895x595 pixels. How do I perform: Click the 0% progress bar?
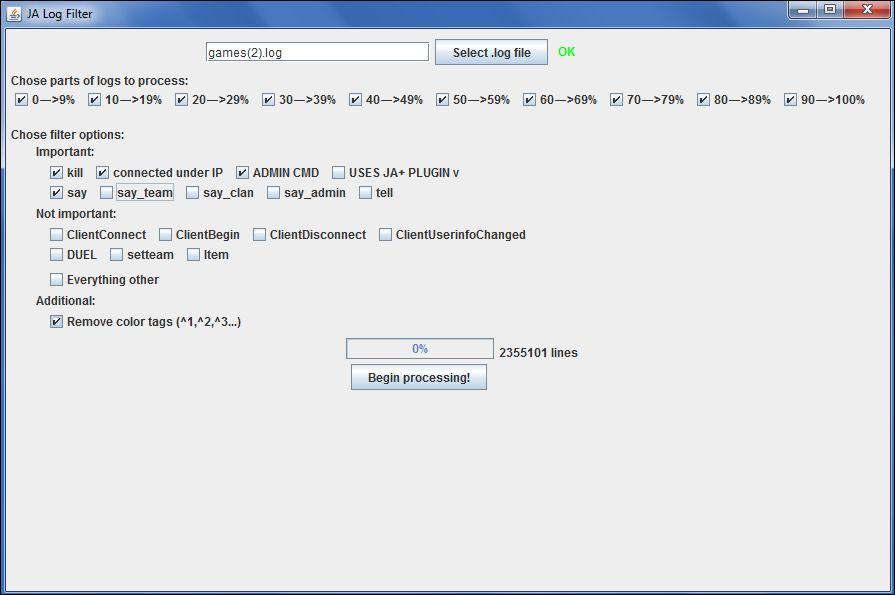click(x=419, y=349)
